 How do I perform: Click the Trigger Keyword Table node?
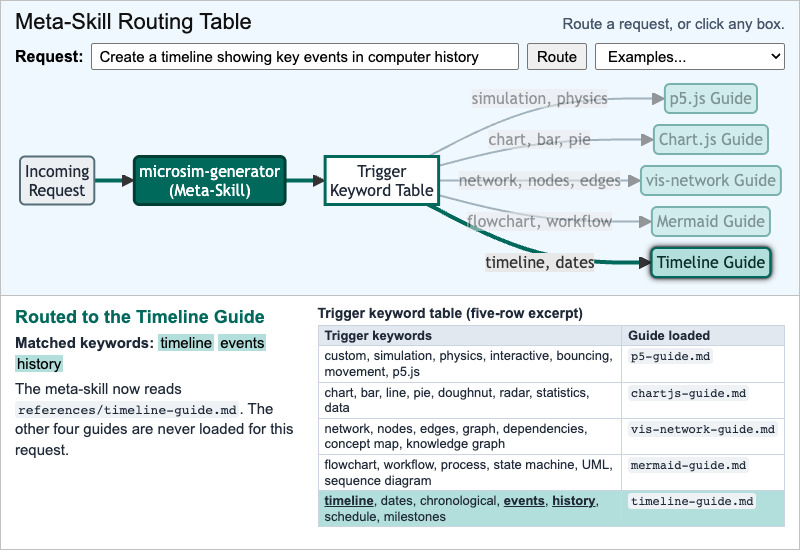[382, 181]
